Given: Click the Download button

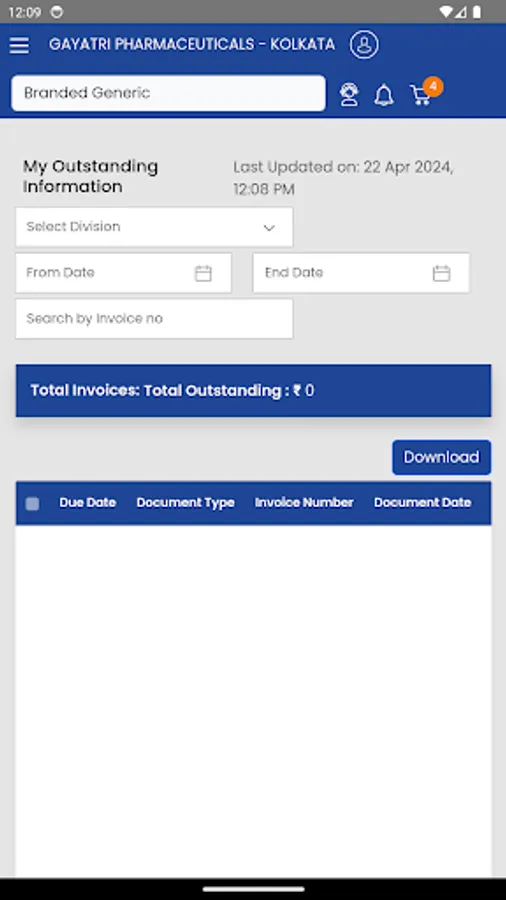Looking at the screenshot, I should (441, 457).
